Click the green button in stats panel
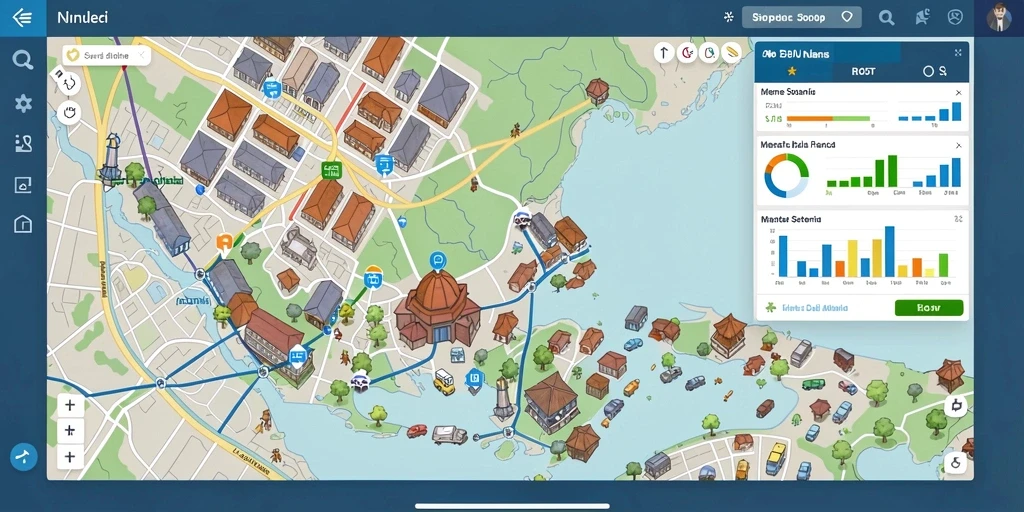 click(929, 308)
